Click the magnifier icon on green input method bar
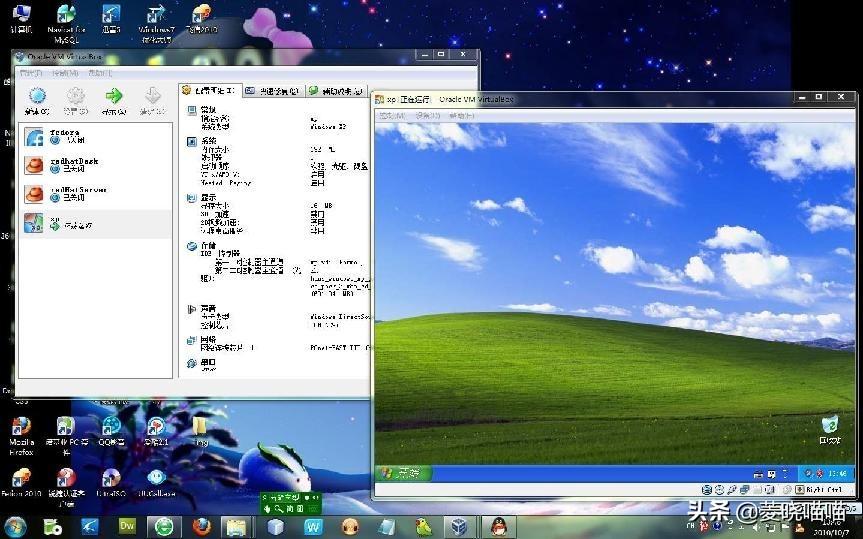Viewport: 863px width, 539px height. 279,509
